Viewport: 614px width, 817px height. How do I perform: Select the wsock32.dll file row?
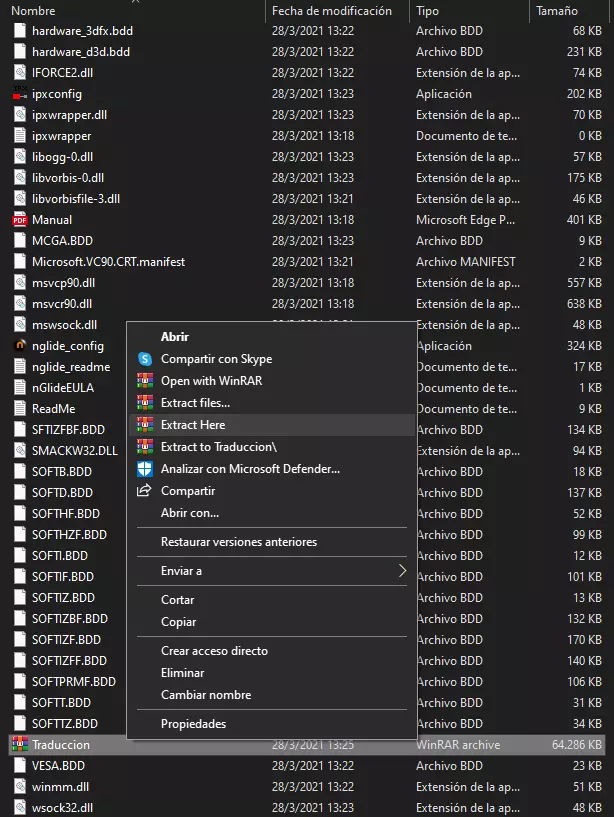tap(62, 808)
